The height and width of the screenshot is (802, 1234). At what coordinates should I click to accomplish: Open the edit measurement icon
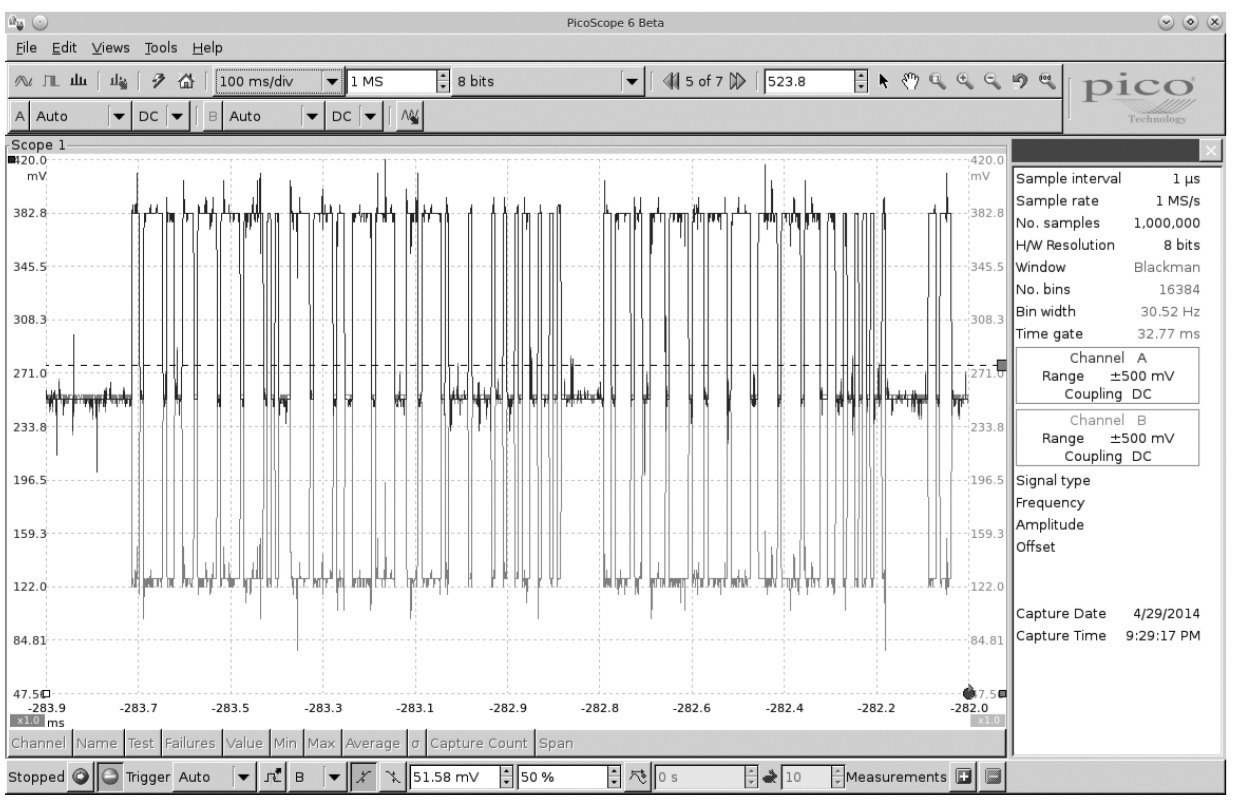992,777
